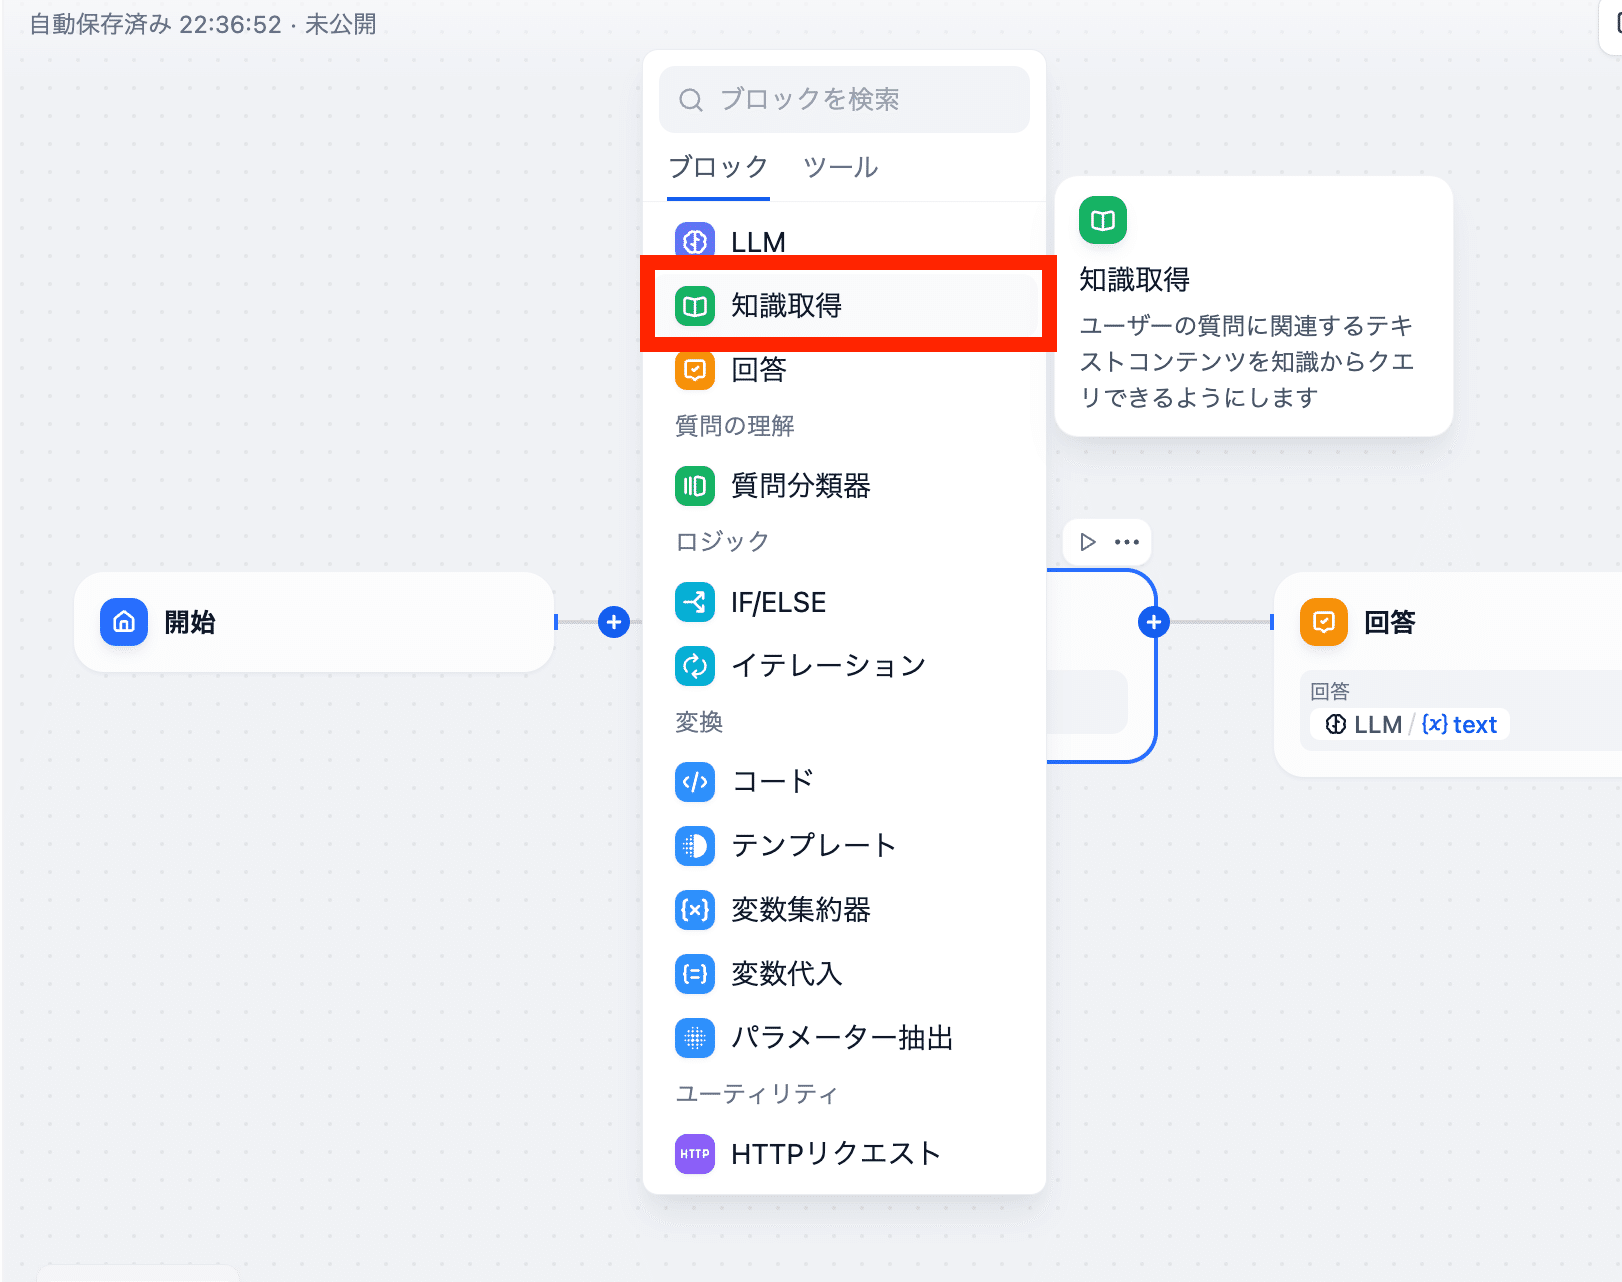The height and width of the screenshot is (1282, 1622).
Task: Click the 質問分類器 icon
Action: tap(694, 486)
